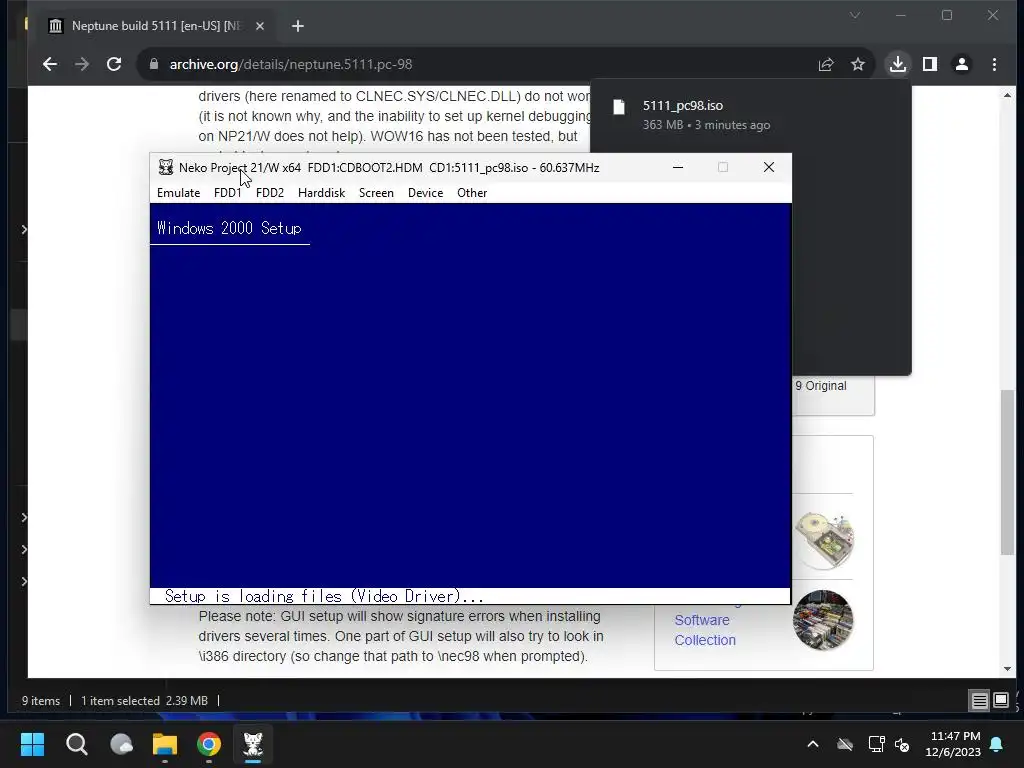Click '1 item selected 2.39 MB' status text
Image resolution: width=1024 pixels, height=768 pixels.
pyautogui.click(x=144, y=701)
